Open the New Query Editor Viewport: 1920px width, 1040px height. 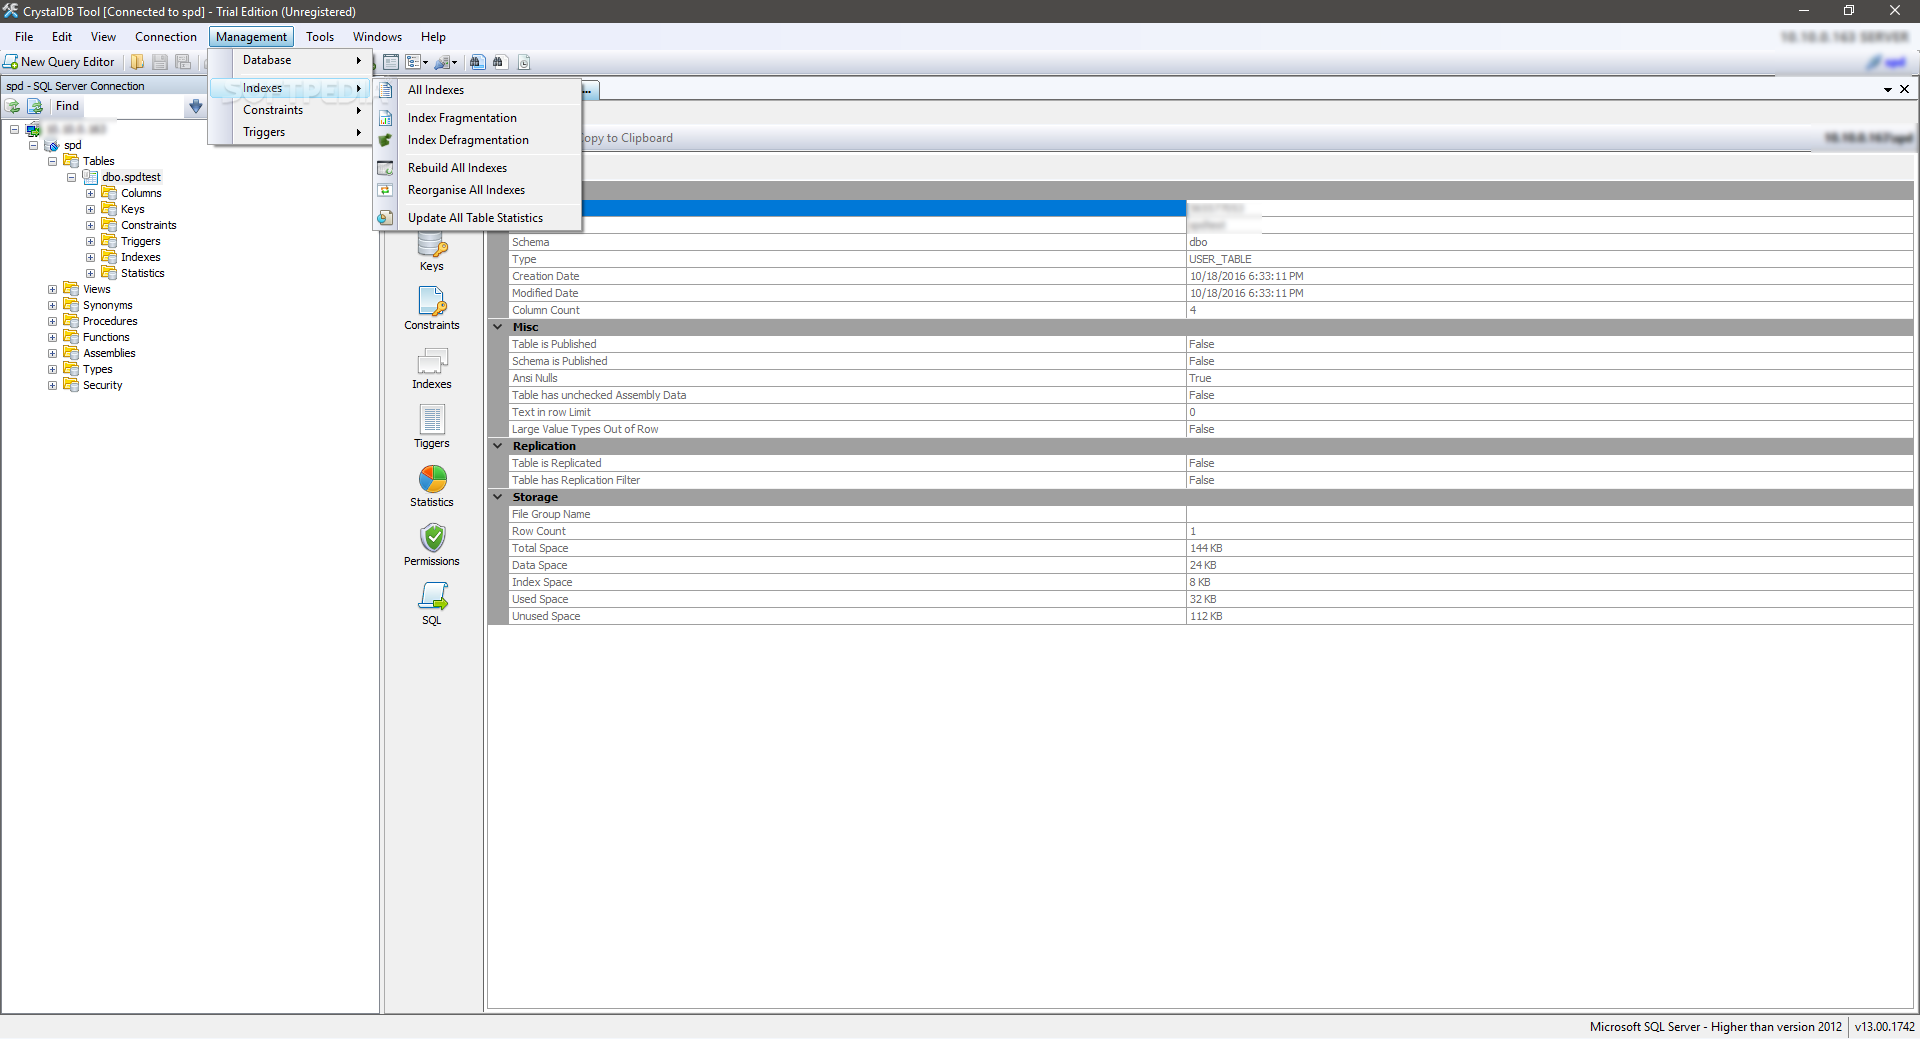[x=59, y=62]
